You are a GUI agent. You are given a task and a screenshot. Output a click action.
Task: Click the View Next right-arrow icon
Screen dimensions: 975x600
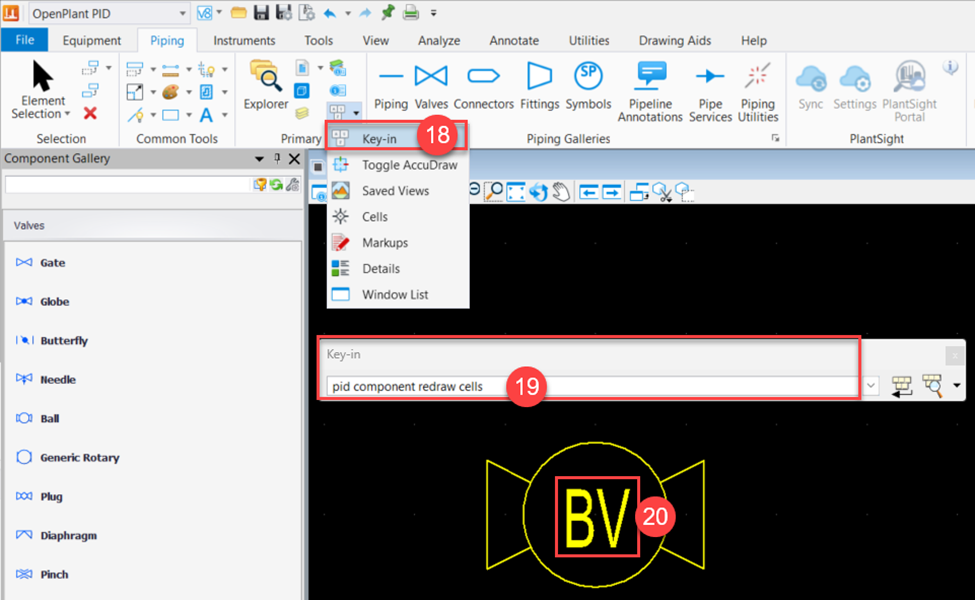point(612,192)
